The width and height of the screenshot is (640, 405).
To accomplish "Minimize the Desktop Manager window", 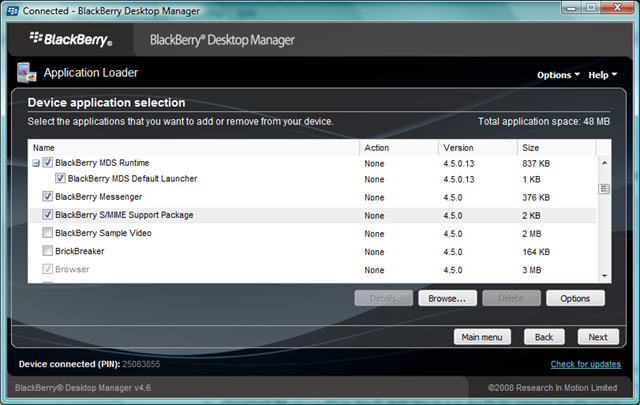I will [x=571, y=8].
